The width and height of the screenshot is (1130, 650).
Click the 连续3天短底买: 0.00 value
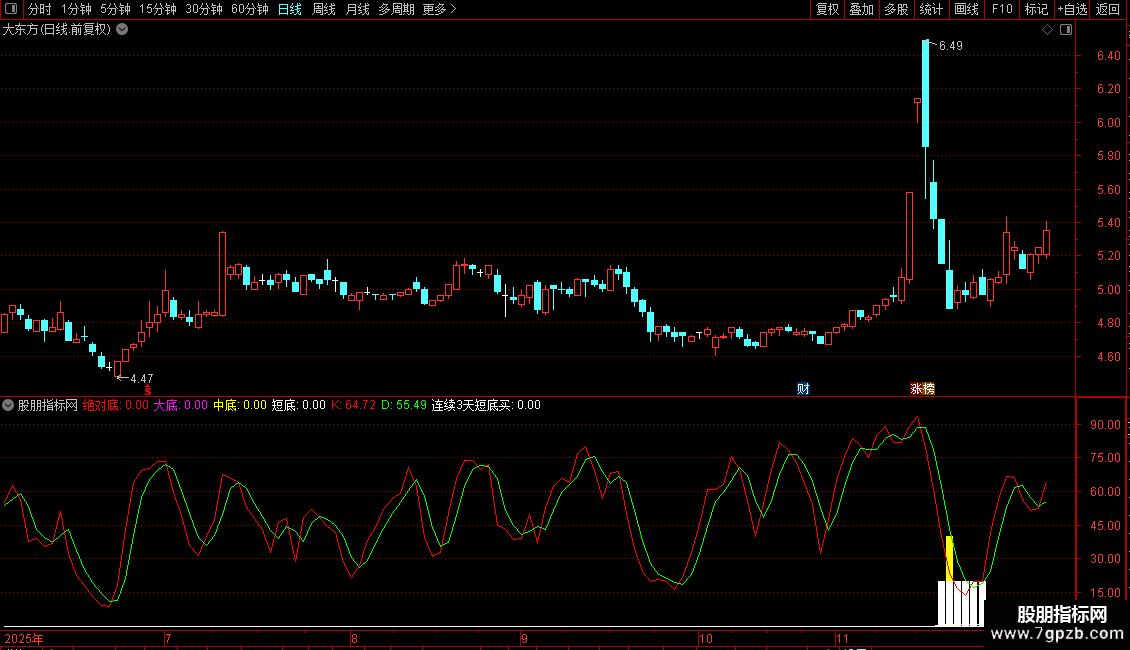(x=486, y=405)
